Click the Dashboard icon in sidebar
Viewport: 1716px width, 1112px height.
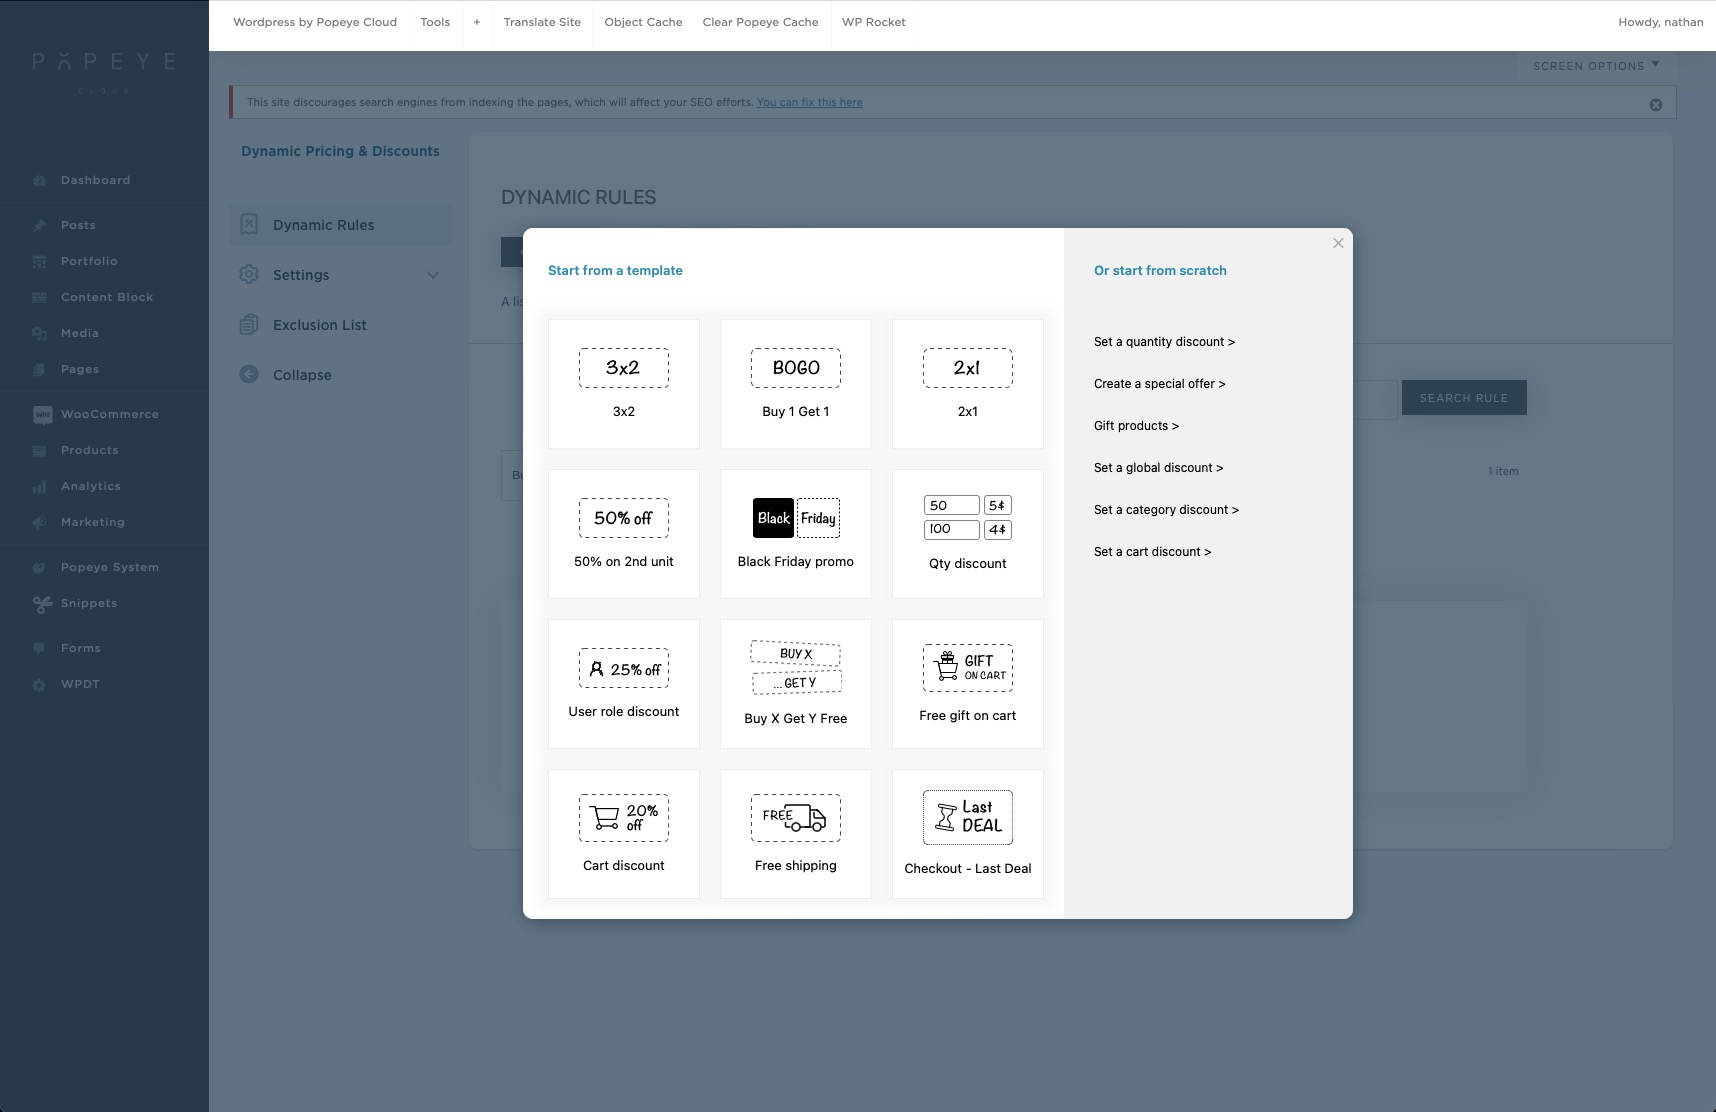point(39,181)
